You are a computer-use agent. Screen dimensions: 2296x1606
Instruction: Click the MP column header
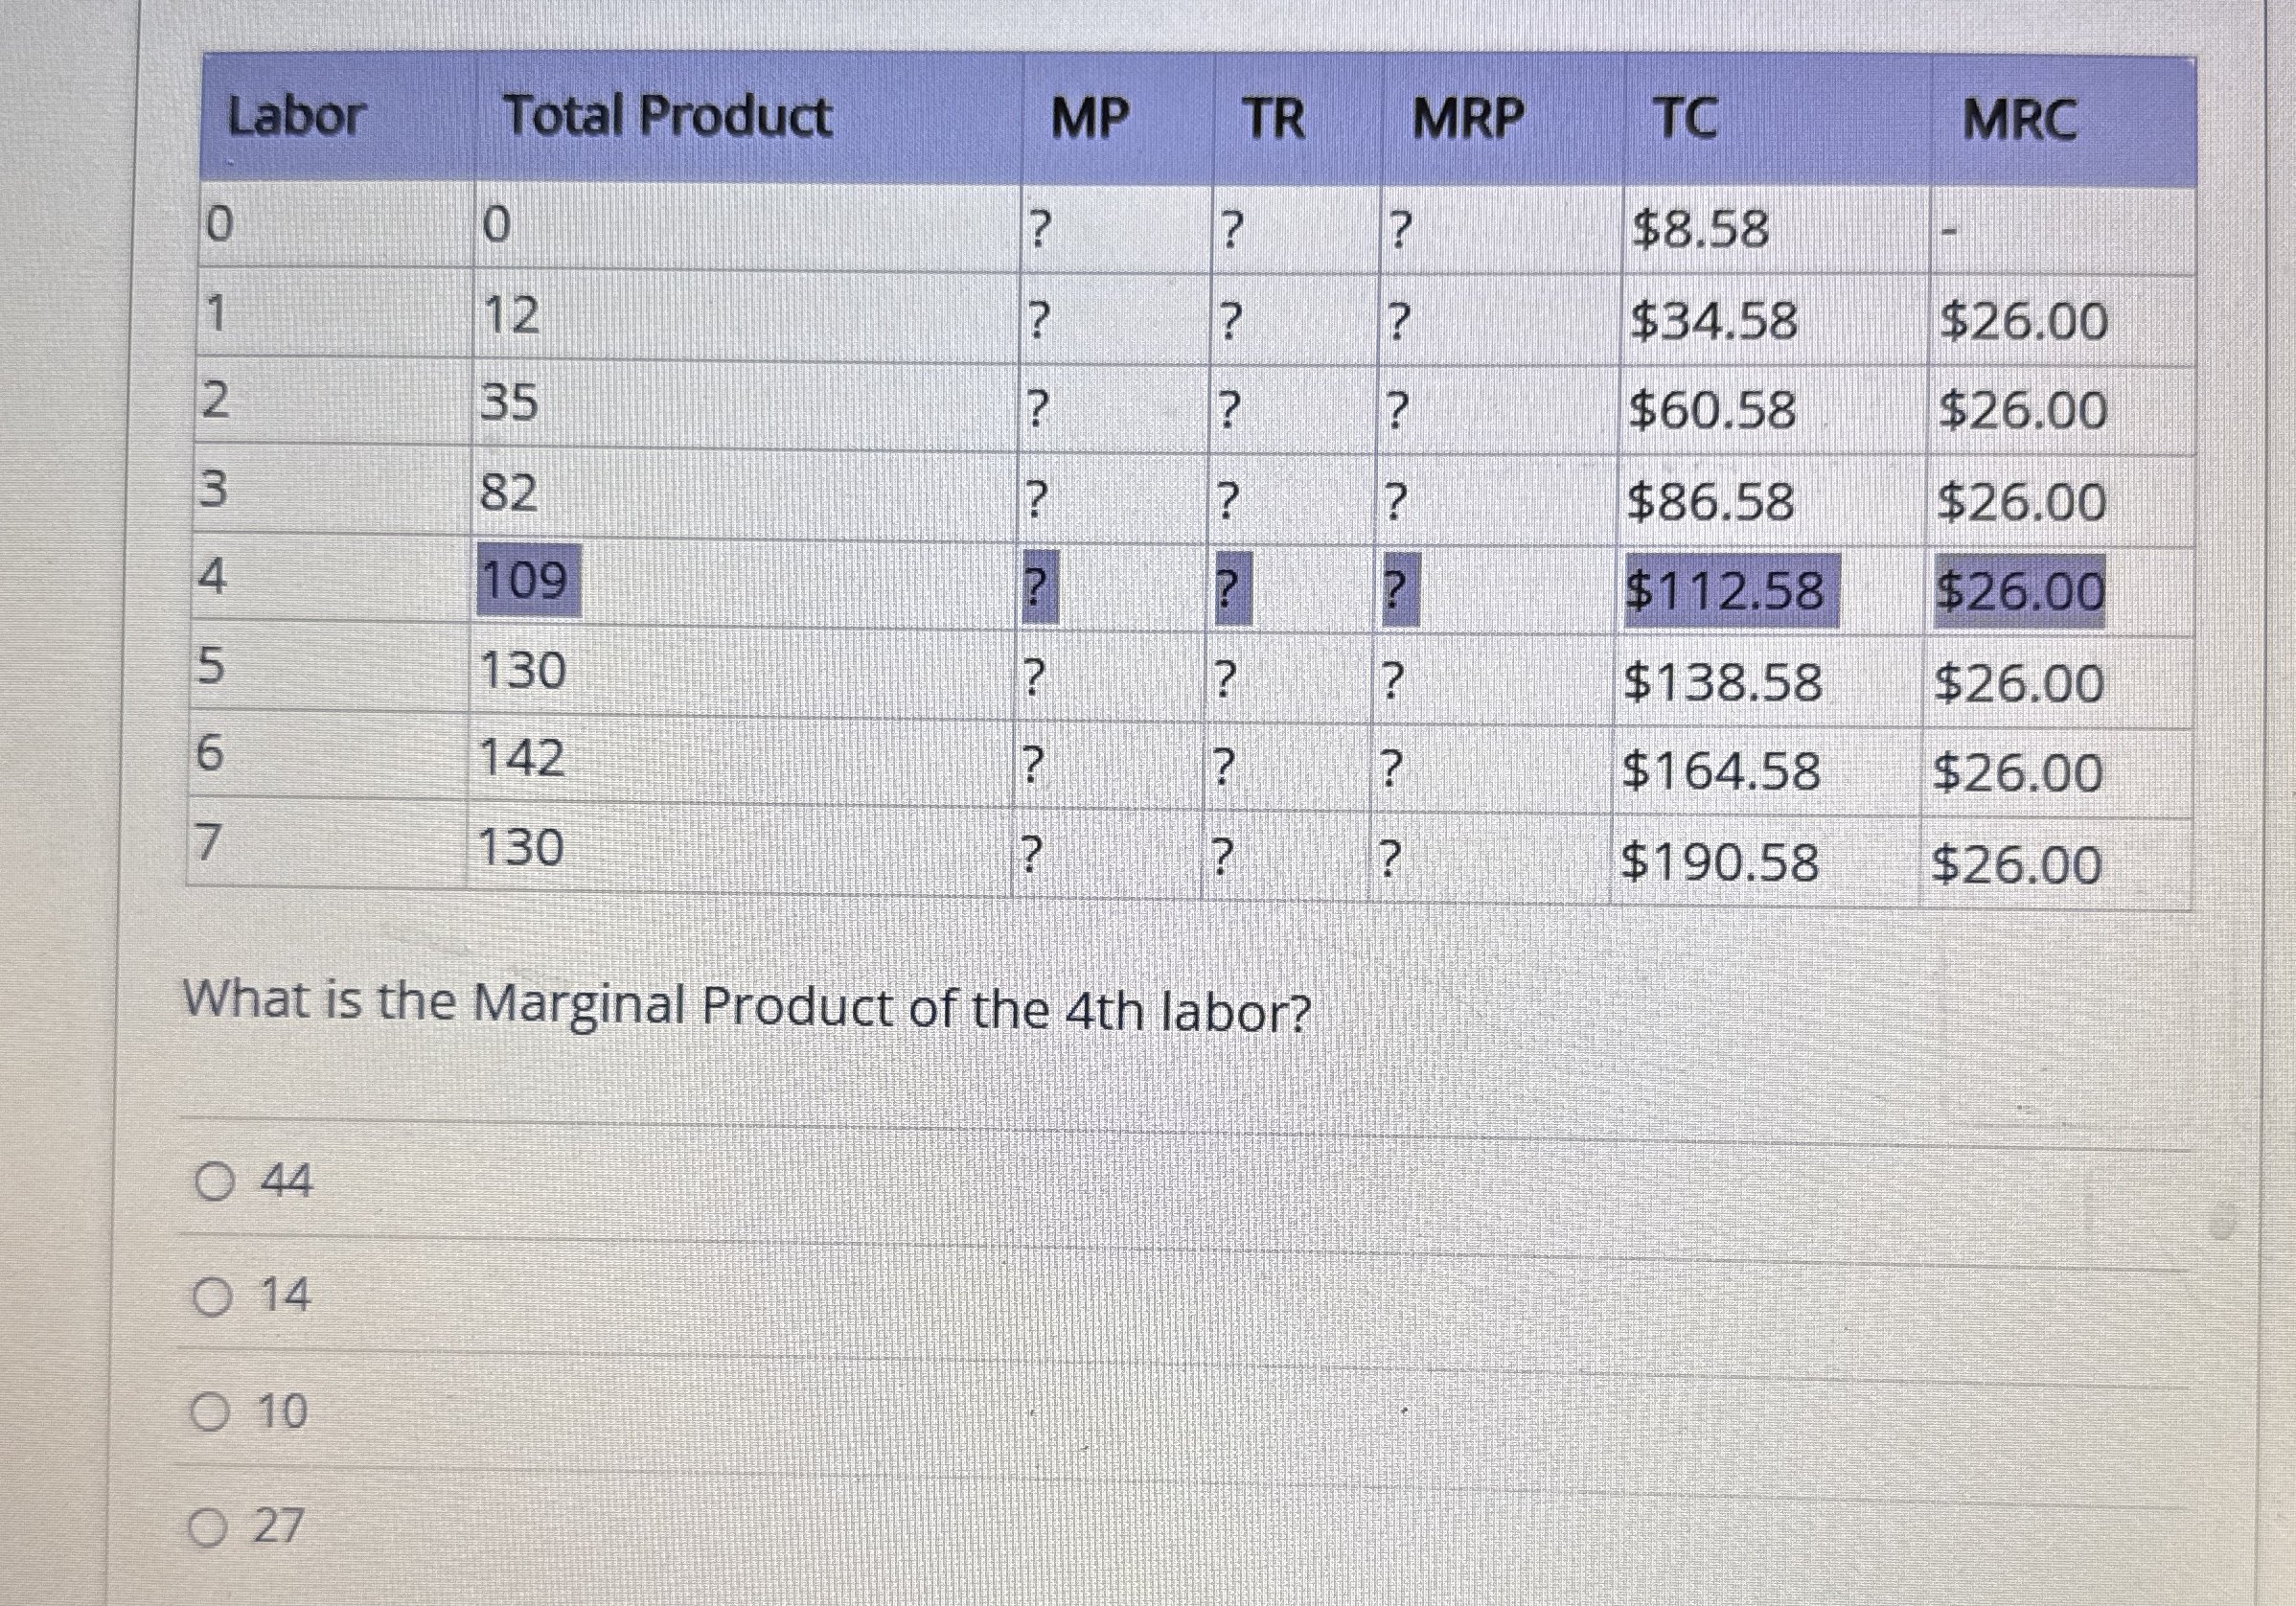pos(1091,114)
